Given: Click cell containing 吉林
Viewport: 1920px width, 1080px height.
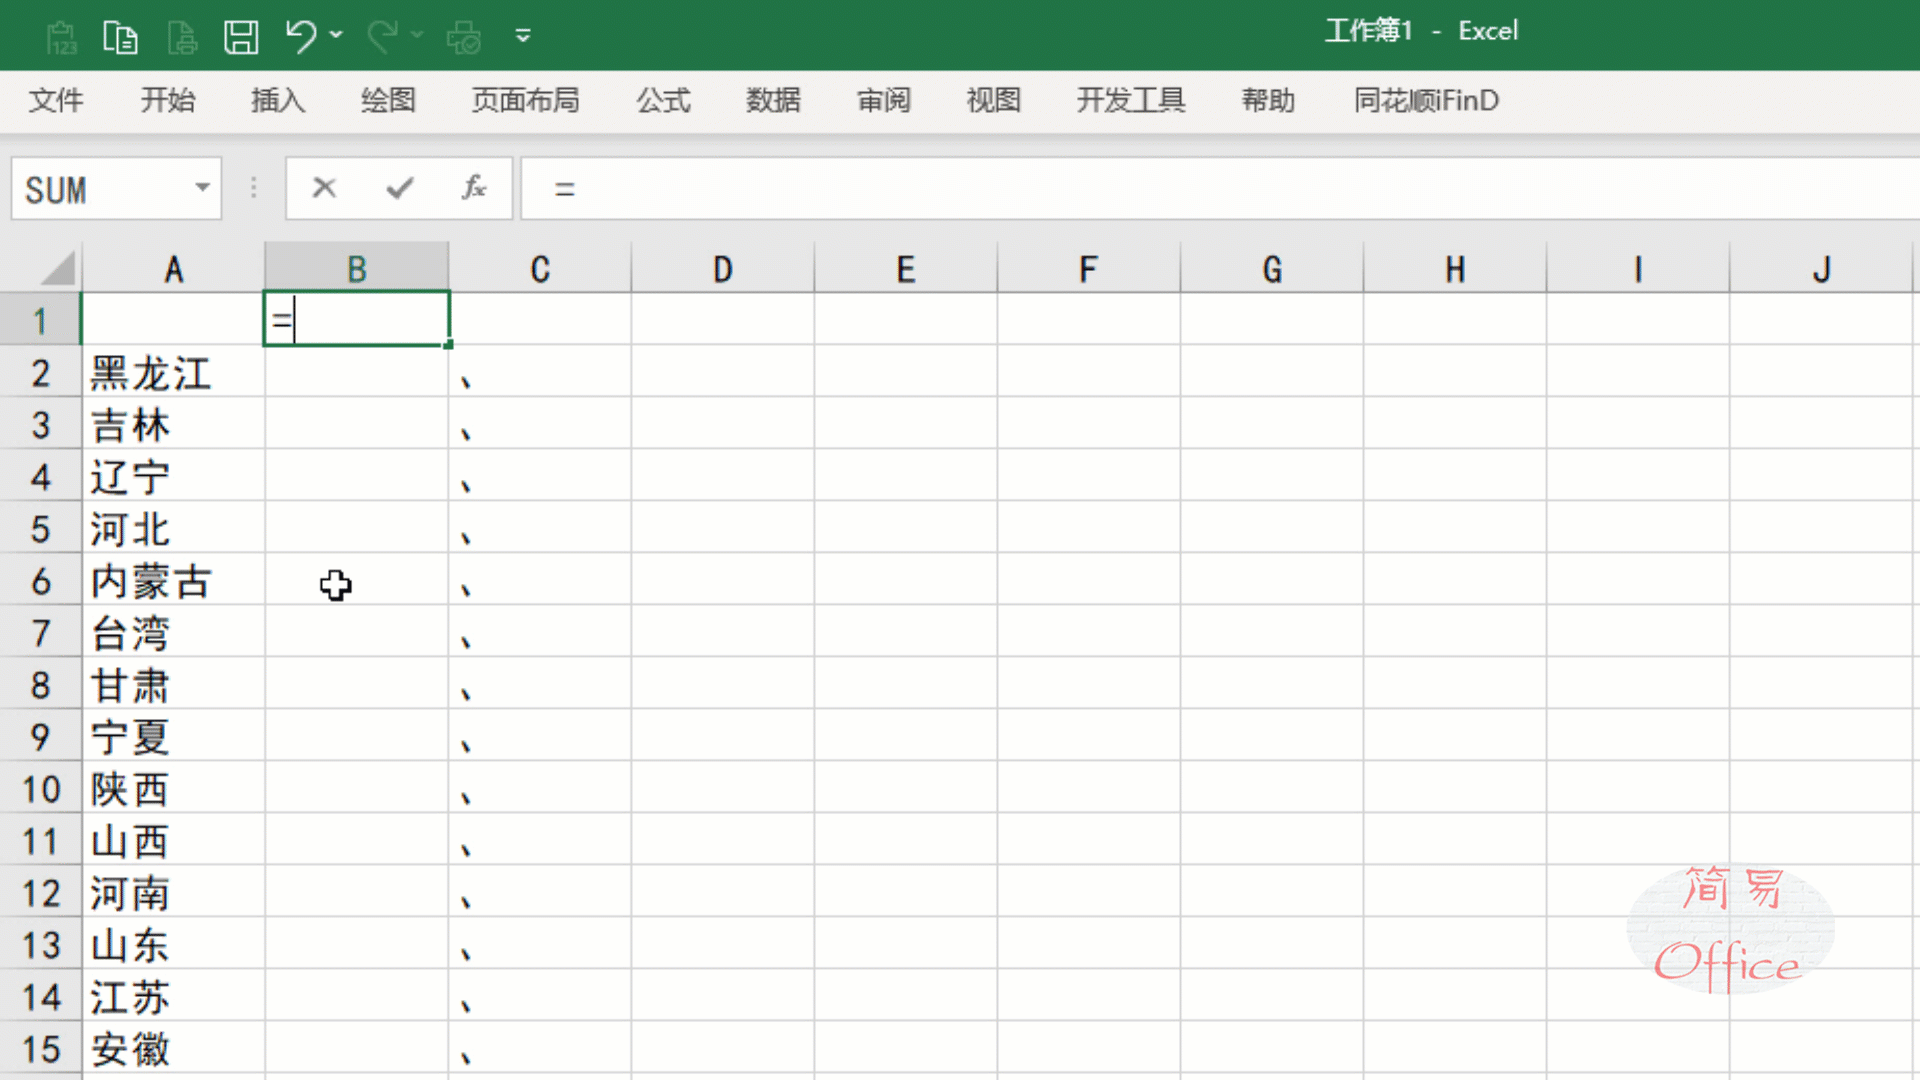Looking at the screenshot, I should [x=174, y=424].
